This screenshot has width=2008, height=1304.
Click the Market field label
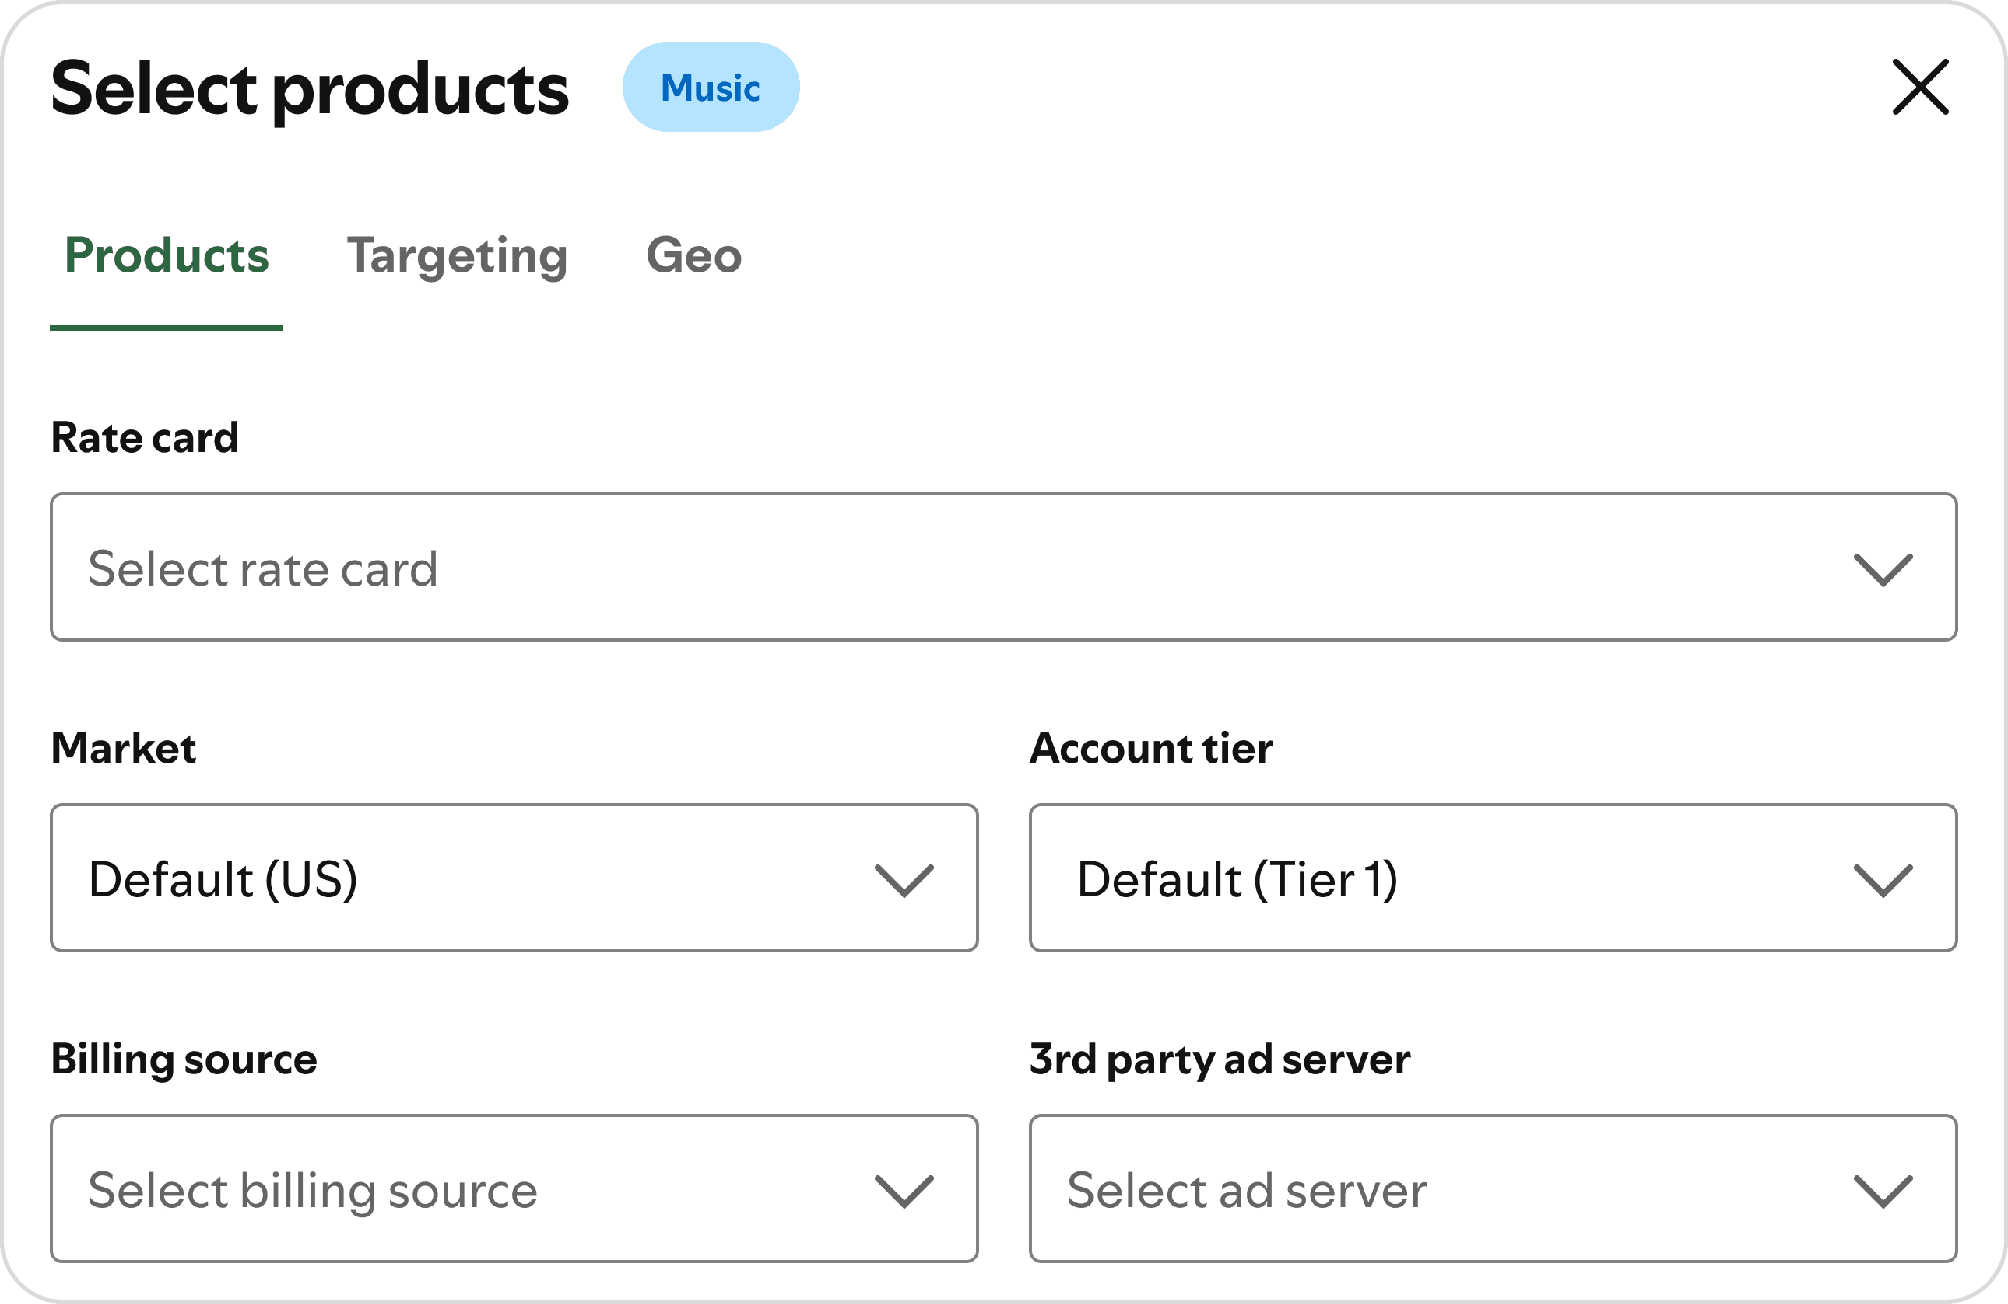[124, 748]
